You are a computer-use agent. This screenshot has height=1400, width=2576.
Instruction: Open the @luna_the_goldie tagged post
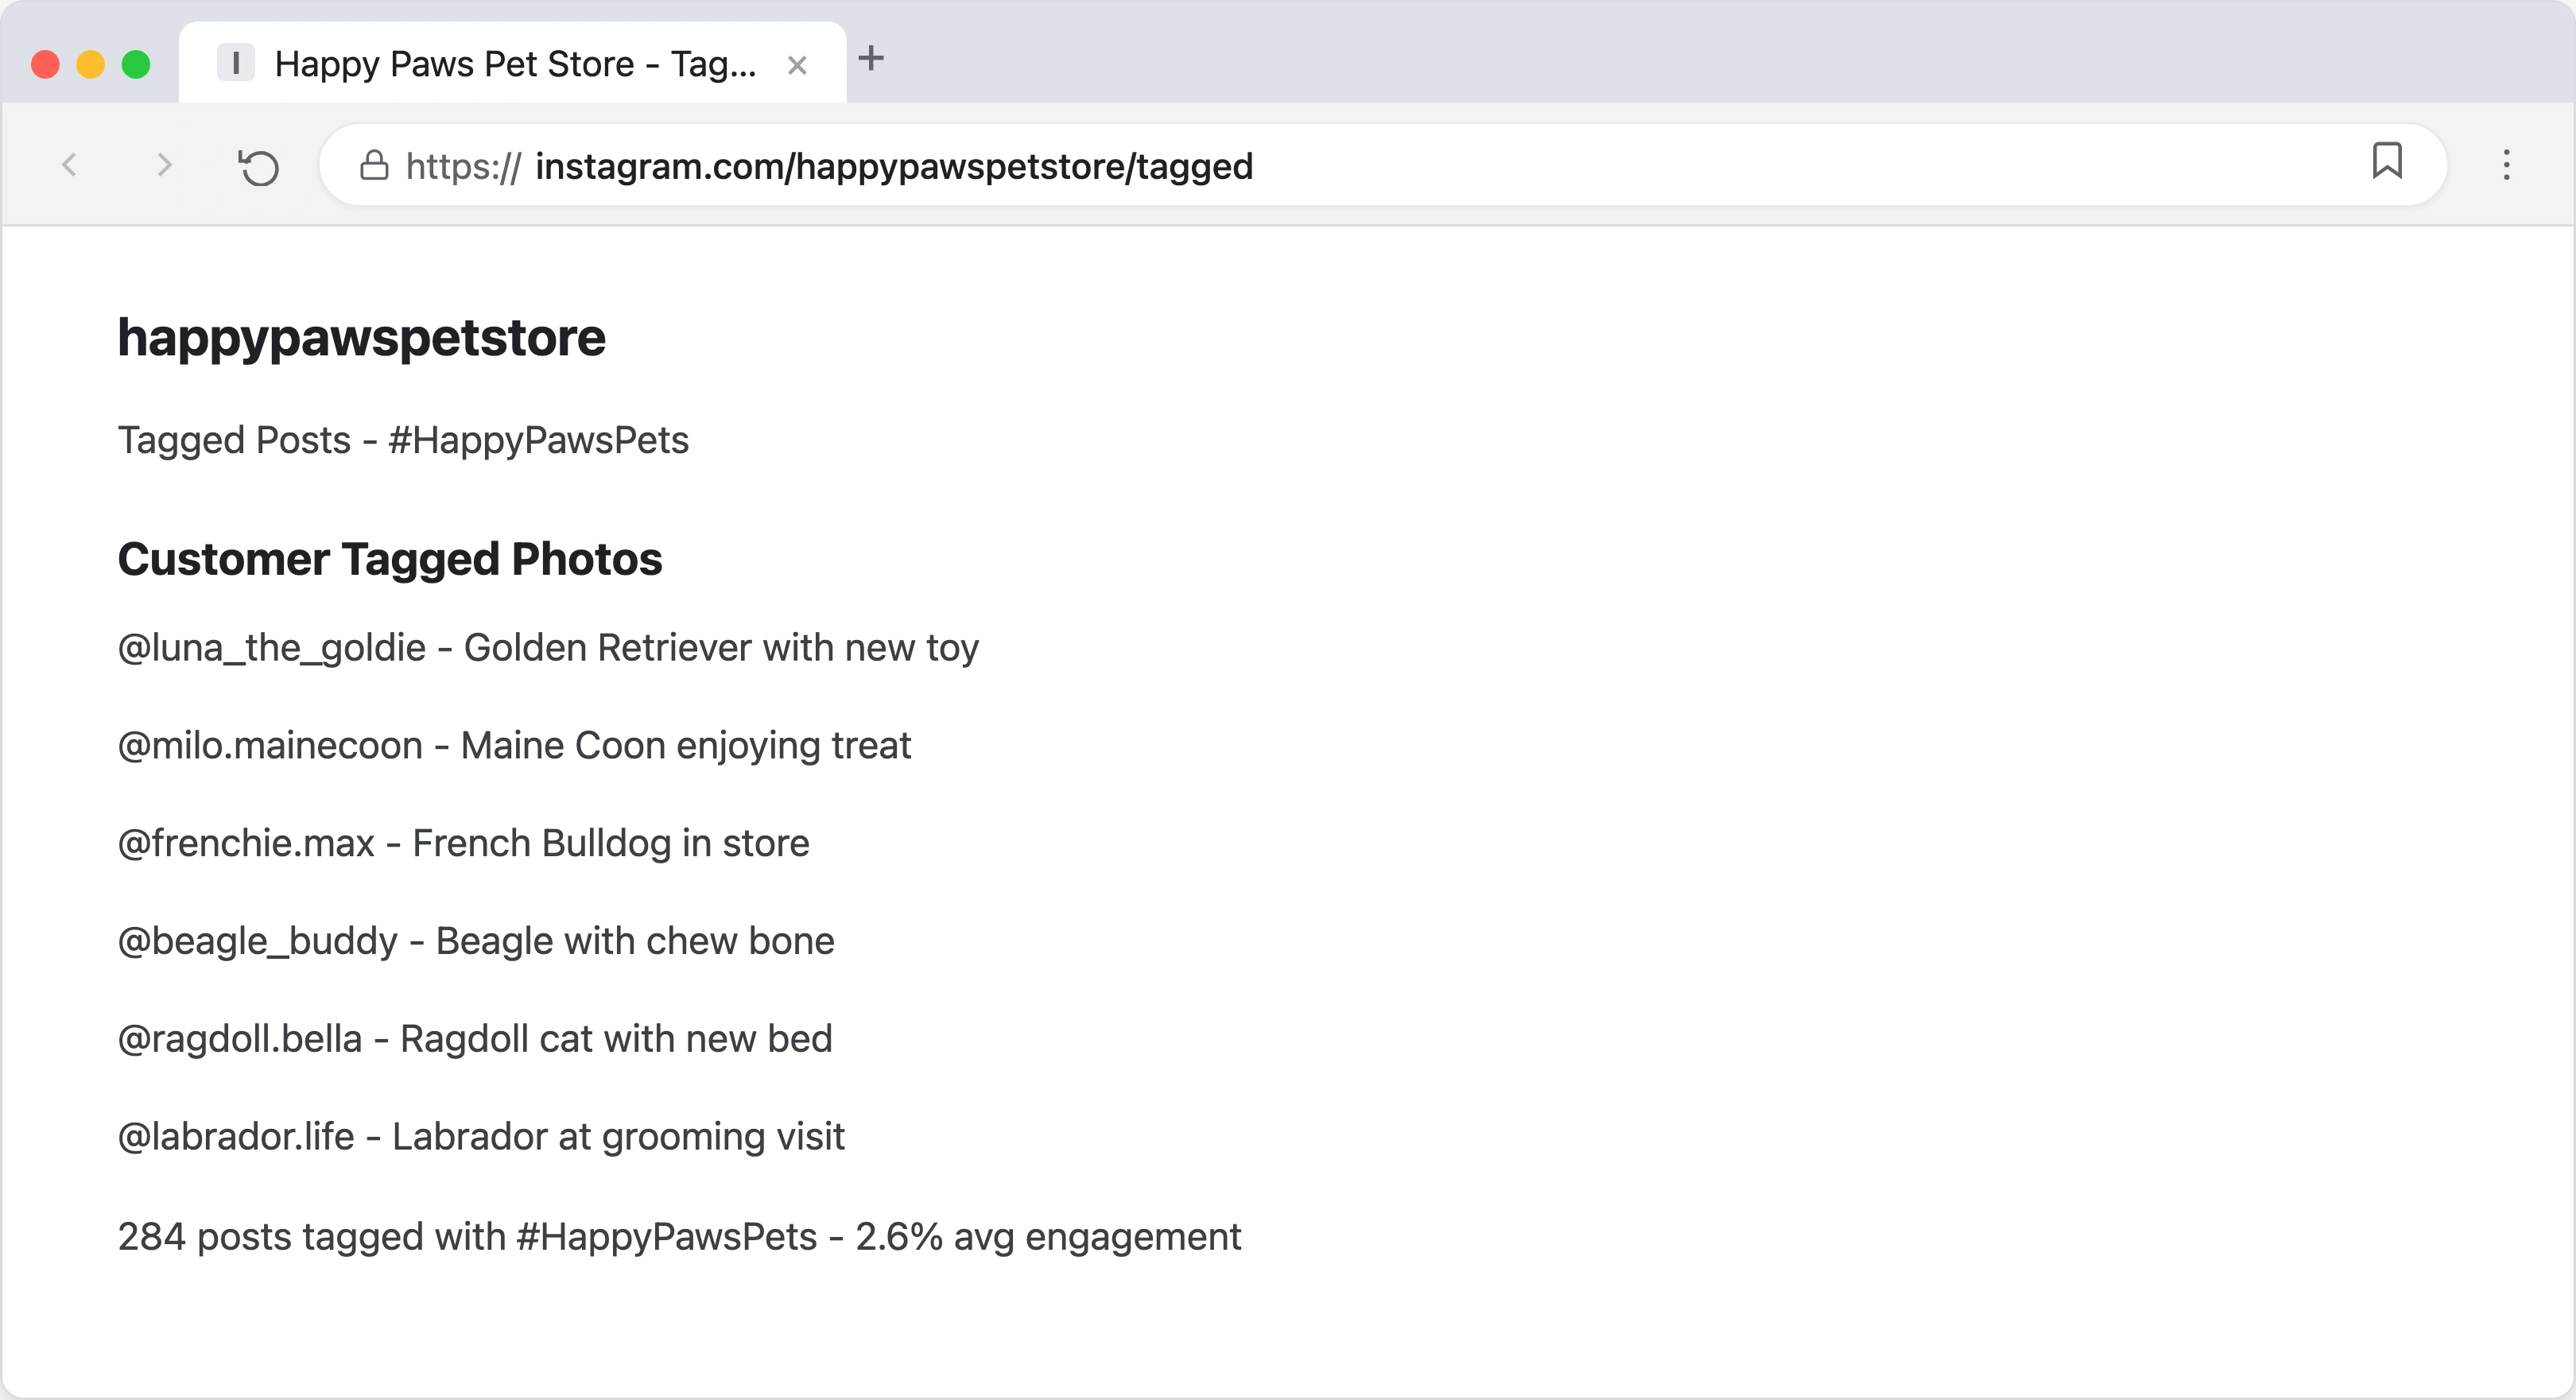[548, 648]
